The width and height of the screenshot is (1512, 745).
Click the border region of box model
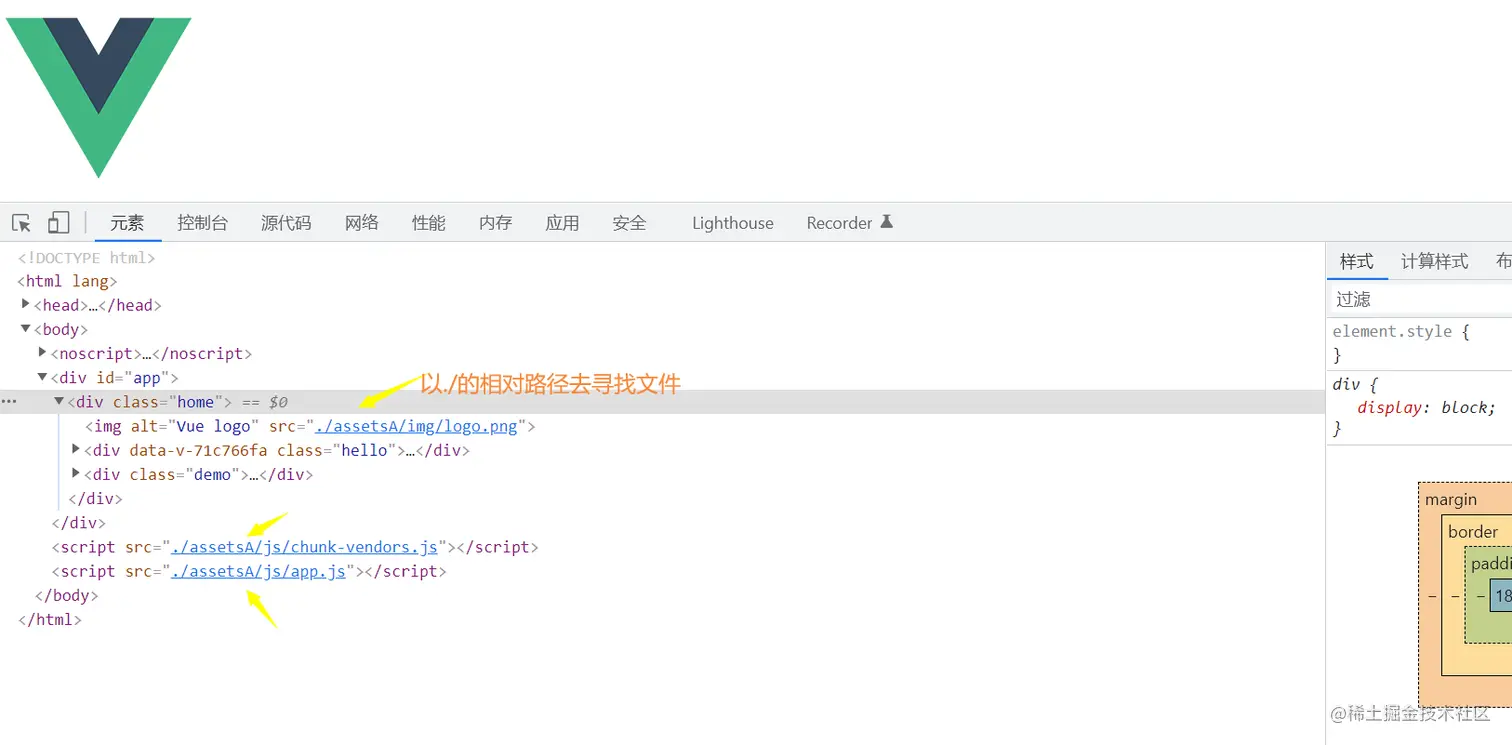[1473, 532]
